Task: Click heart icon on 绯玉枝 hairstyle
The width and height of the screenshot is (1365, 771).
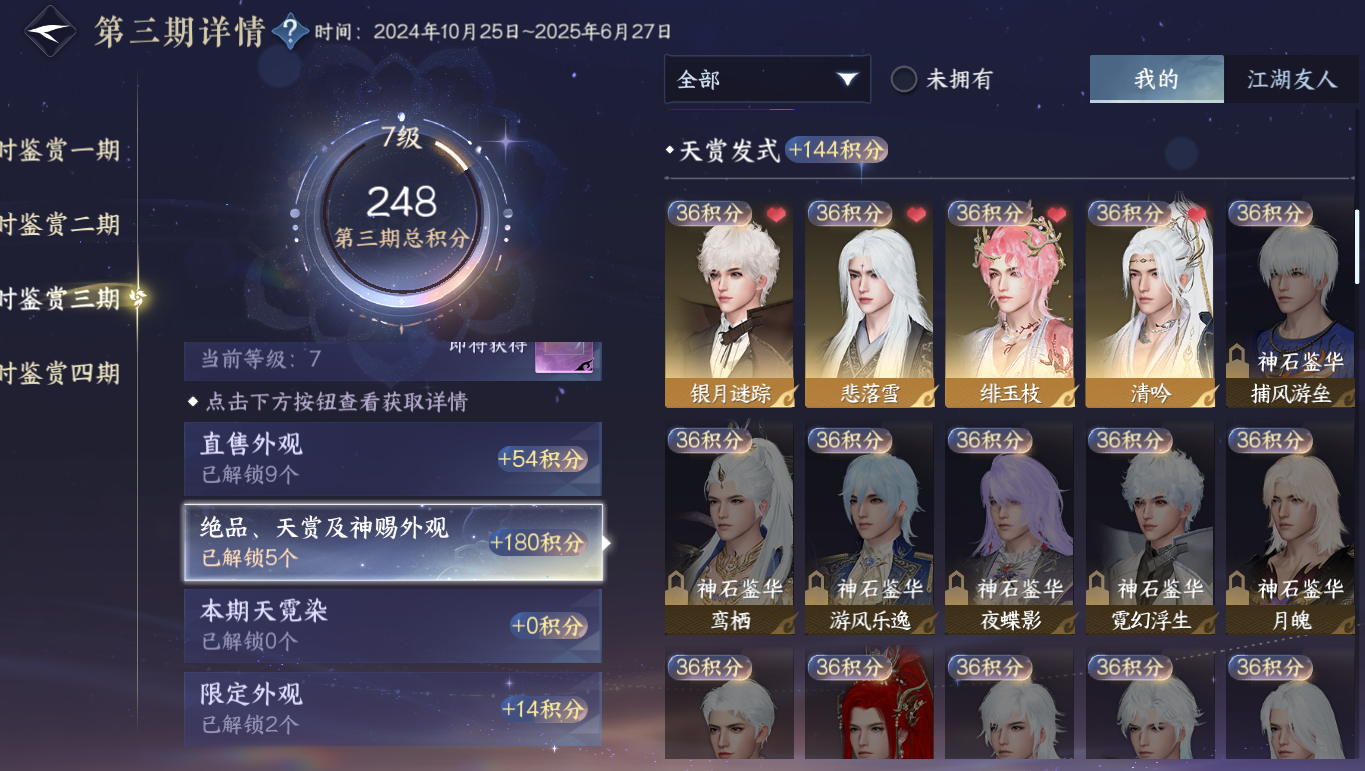Action: tap(1056, 214)
